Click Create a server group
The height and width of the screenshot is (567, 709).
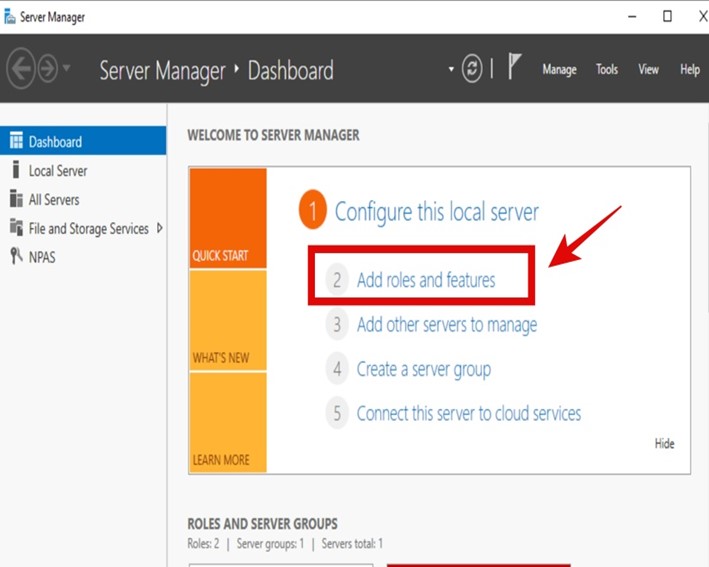423,369
